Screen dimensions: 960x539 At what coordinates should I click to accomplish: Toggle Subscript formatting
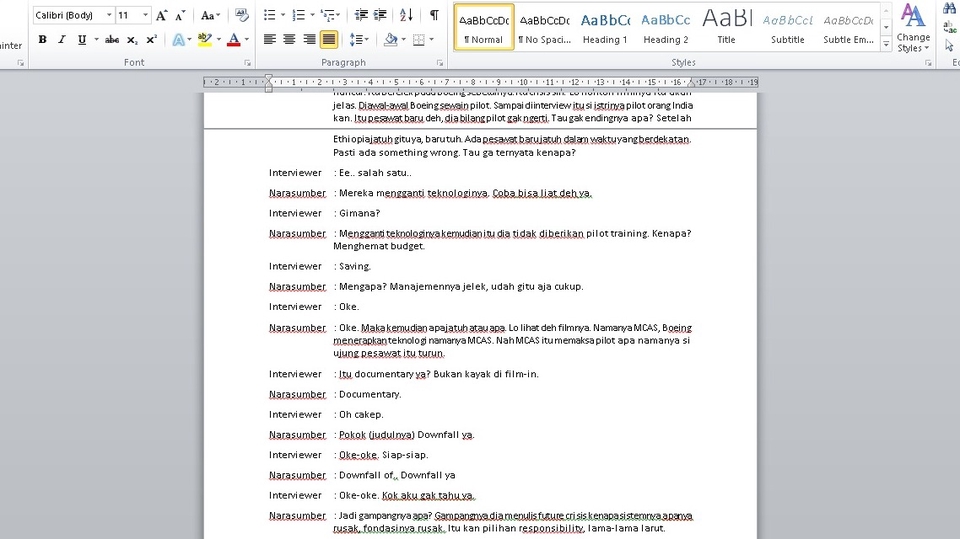click(132, 40)
